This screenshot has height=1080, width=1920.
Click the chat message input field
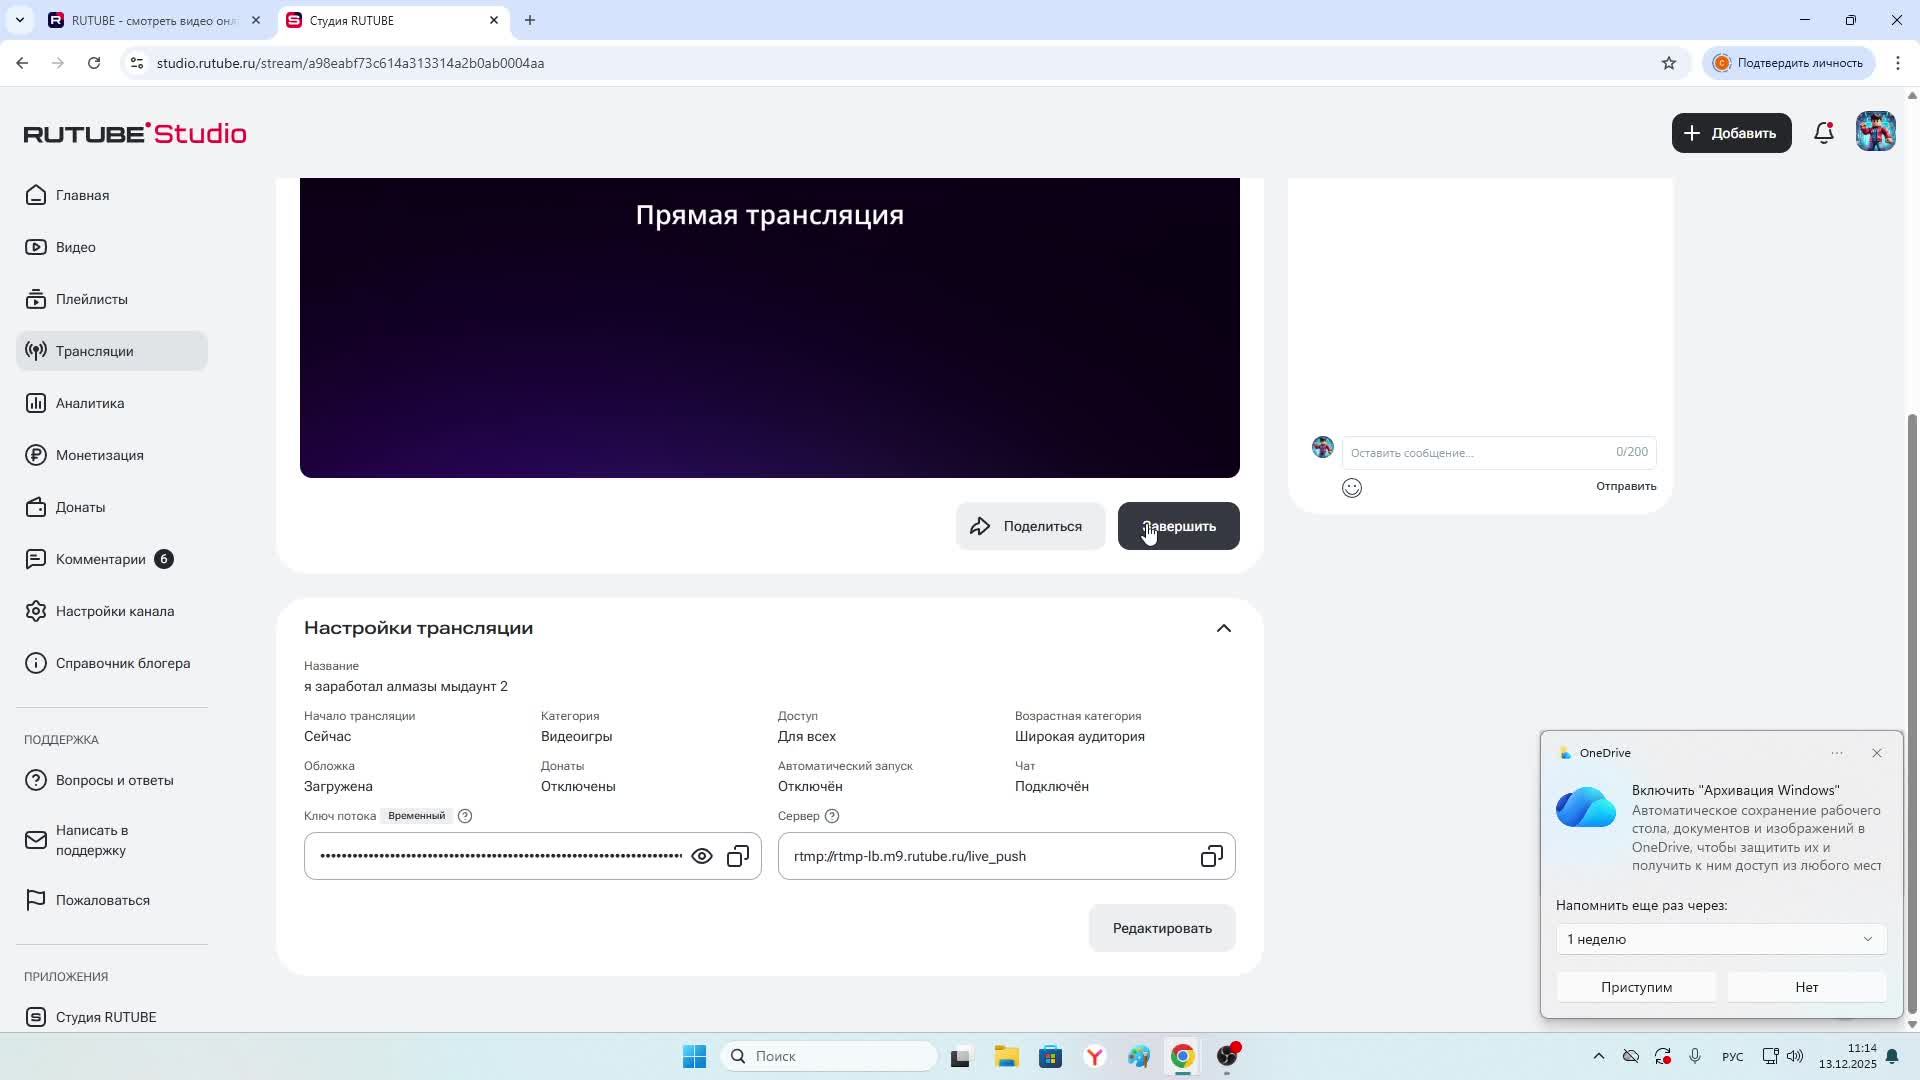1478,453
